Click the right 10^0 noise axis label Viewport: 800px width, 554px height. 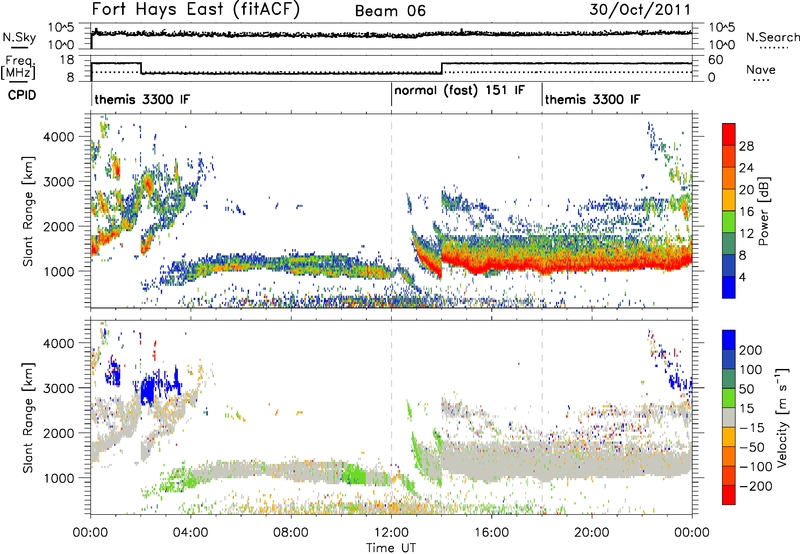point(722,45)
